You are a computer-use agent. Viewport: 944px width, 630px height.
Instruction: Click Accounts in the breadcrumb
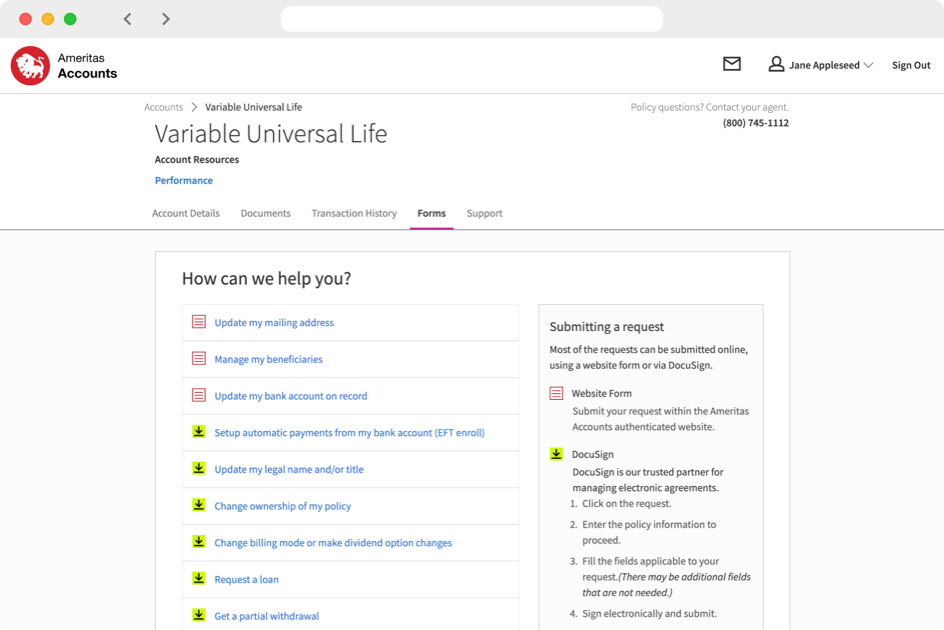[x=163, y=107]
